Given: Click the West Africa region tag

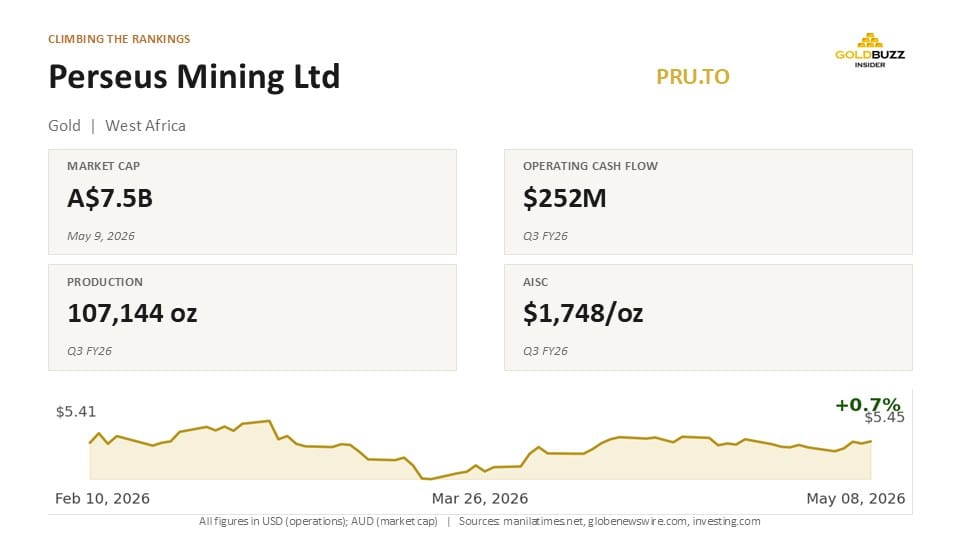Looking at the screenshot, I should click(x=145, y=126).
